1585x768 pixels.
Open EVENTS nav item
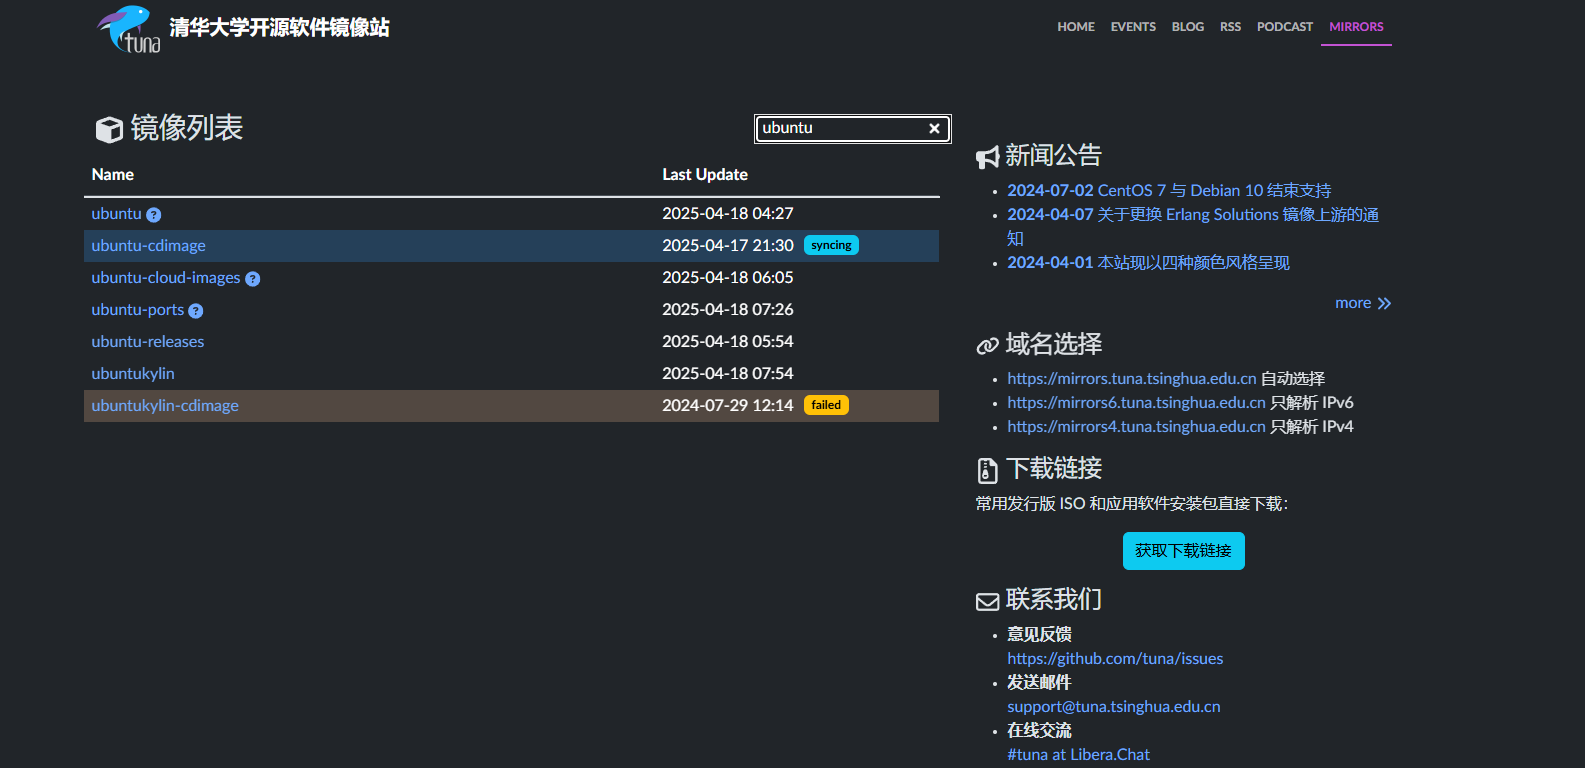click(1133, 27)
